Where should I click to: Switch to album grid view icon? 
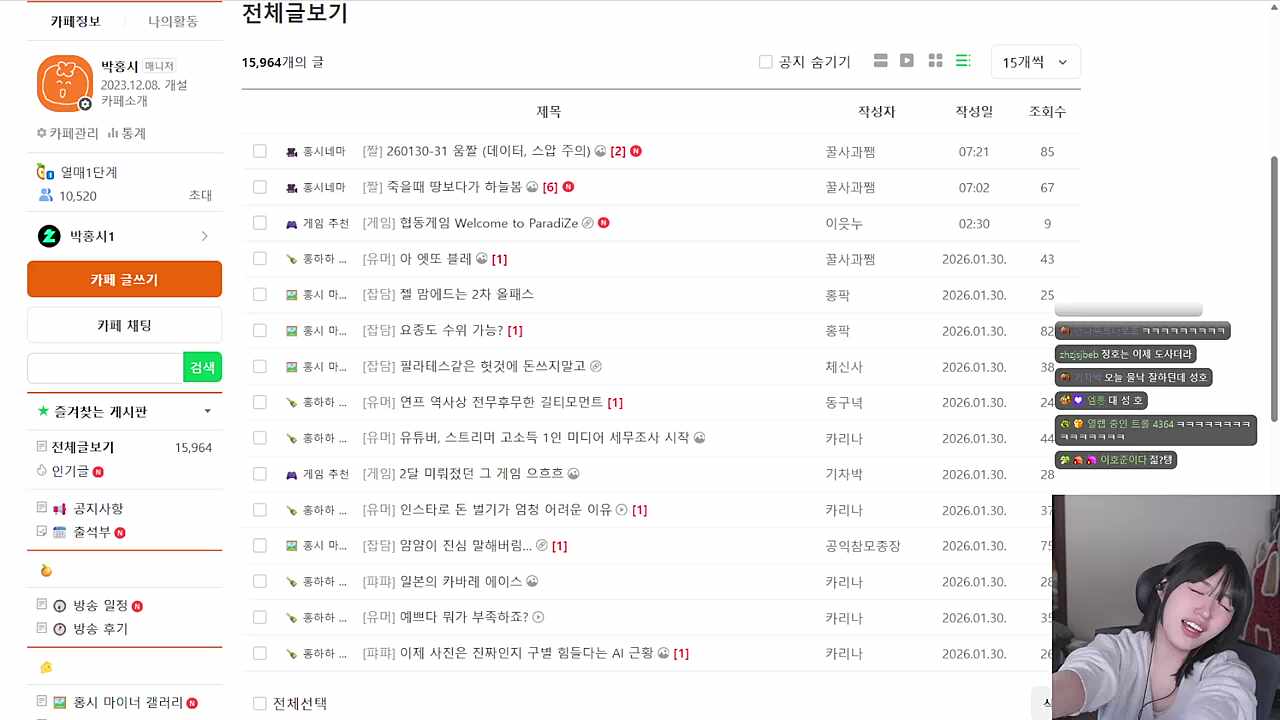pyautogui.click(x=935, y=61)
